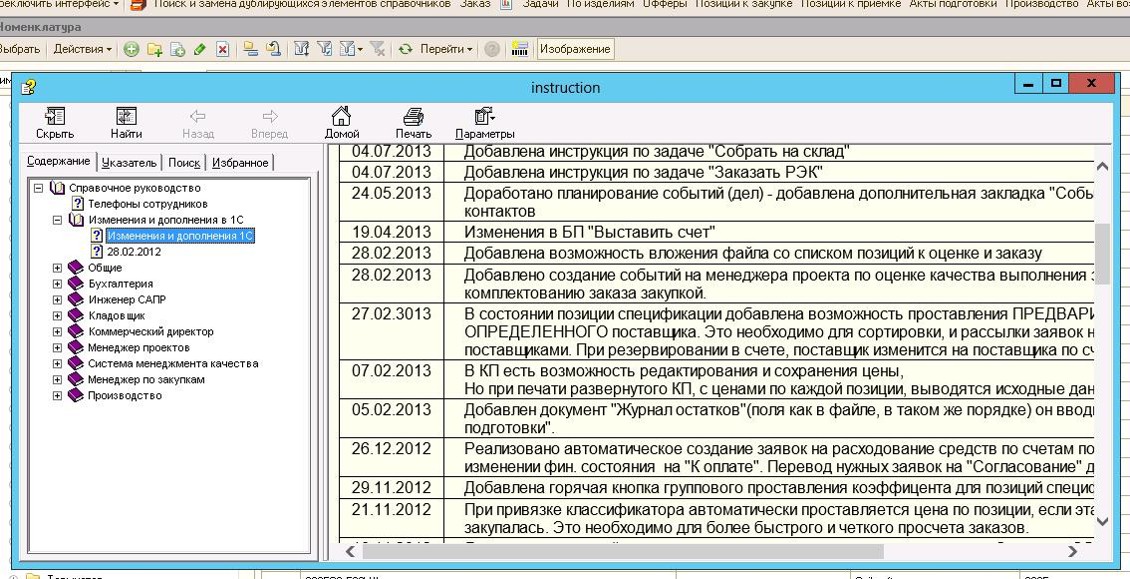Click the new folder icon in Номенклатура toolbar
The height and width of the screenshot is (579, 1130).
[x=154, y=49]
